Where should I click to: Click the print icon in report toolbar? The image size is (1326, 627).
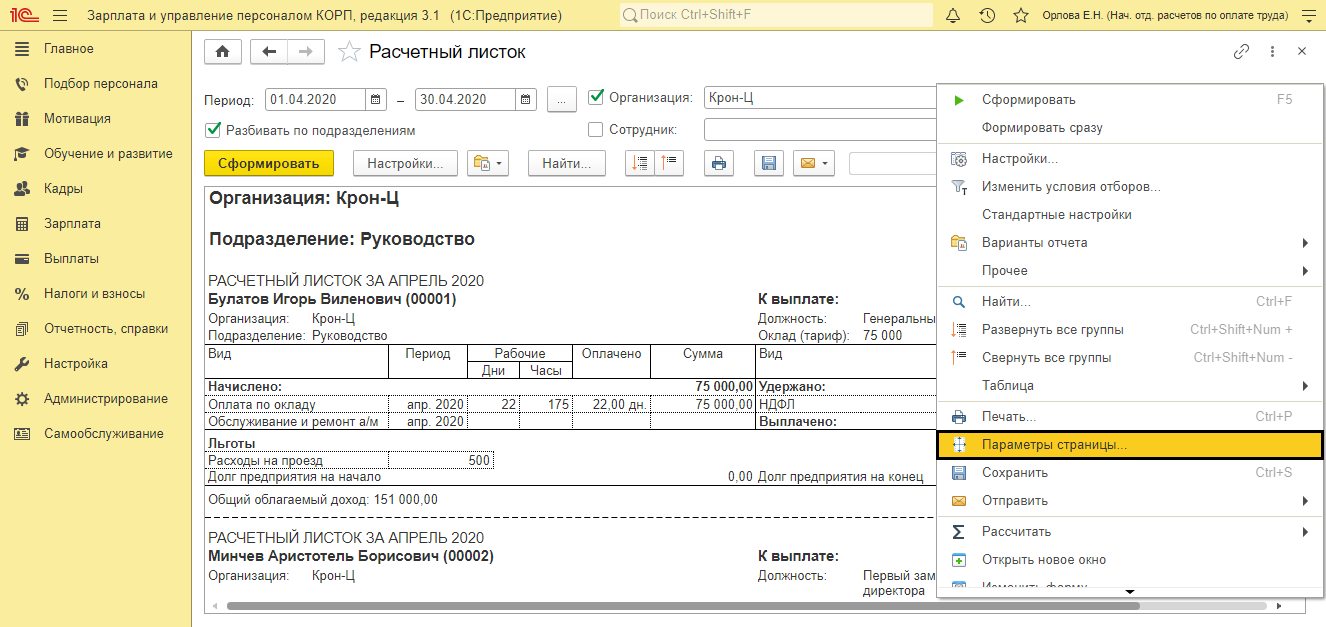[x=719, y=163]
